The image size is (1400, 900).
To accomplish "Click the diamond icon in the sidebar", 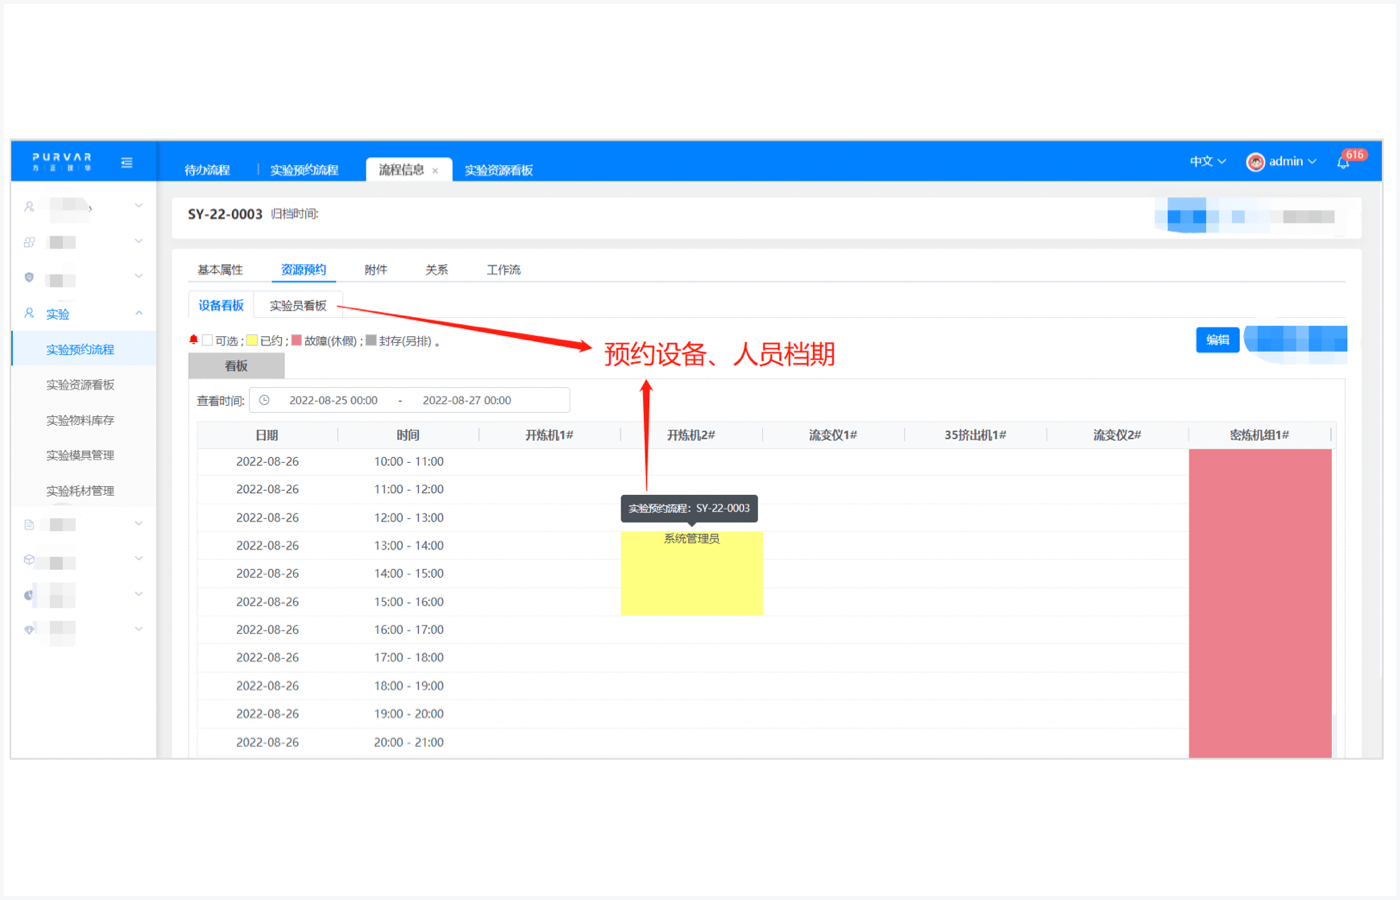I will tap(29, 629).
